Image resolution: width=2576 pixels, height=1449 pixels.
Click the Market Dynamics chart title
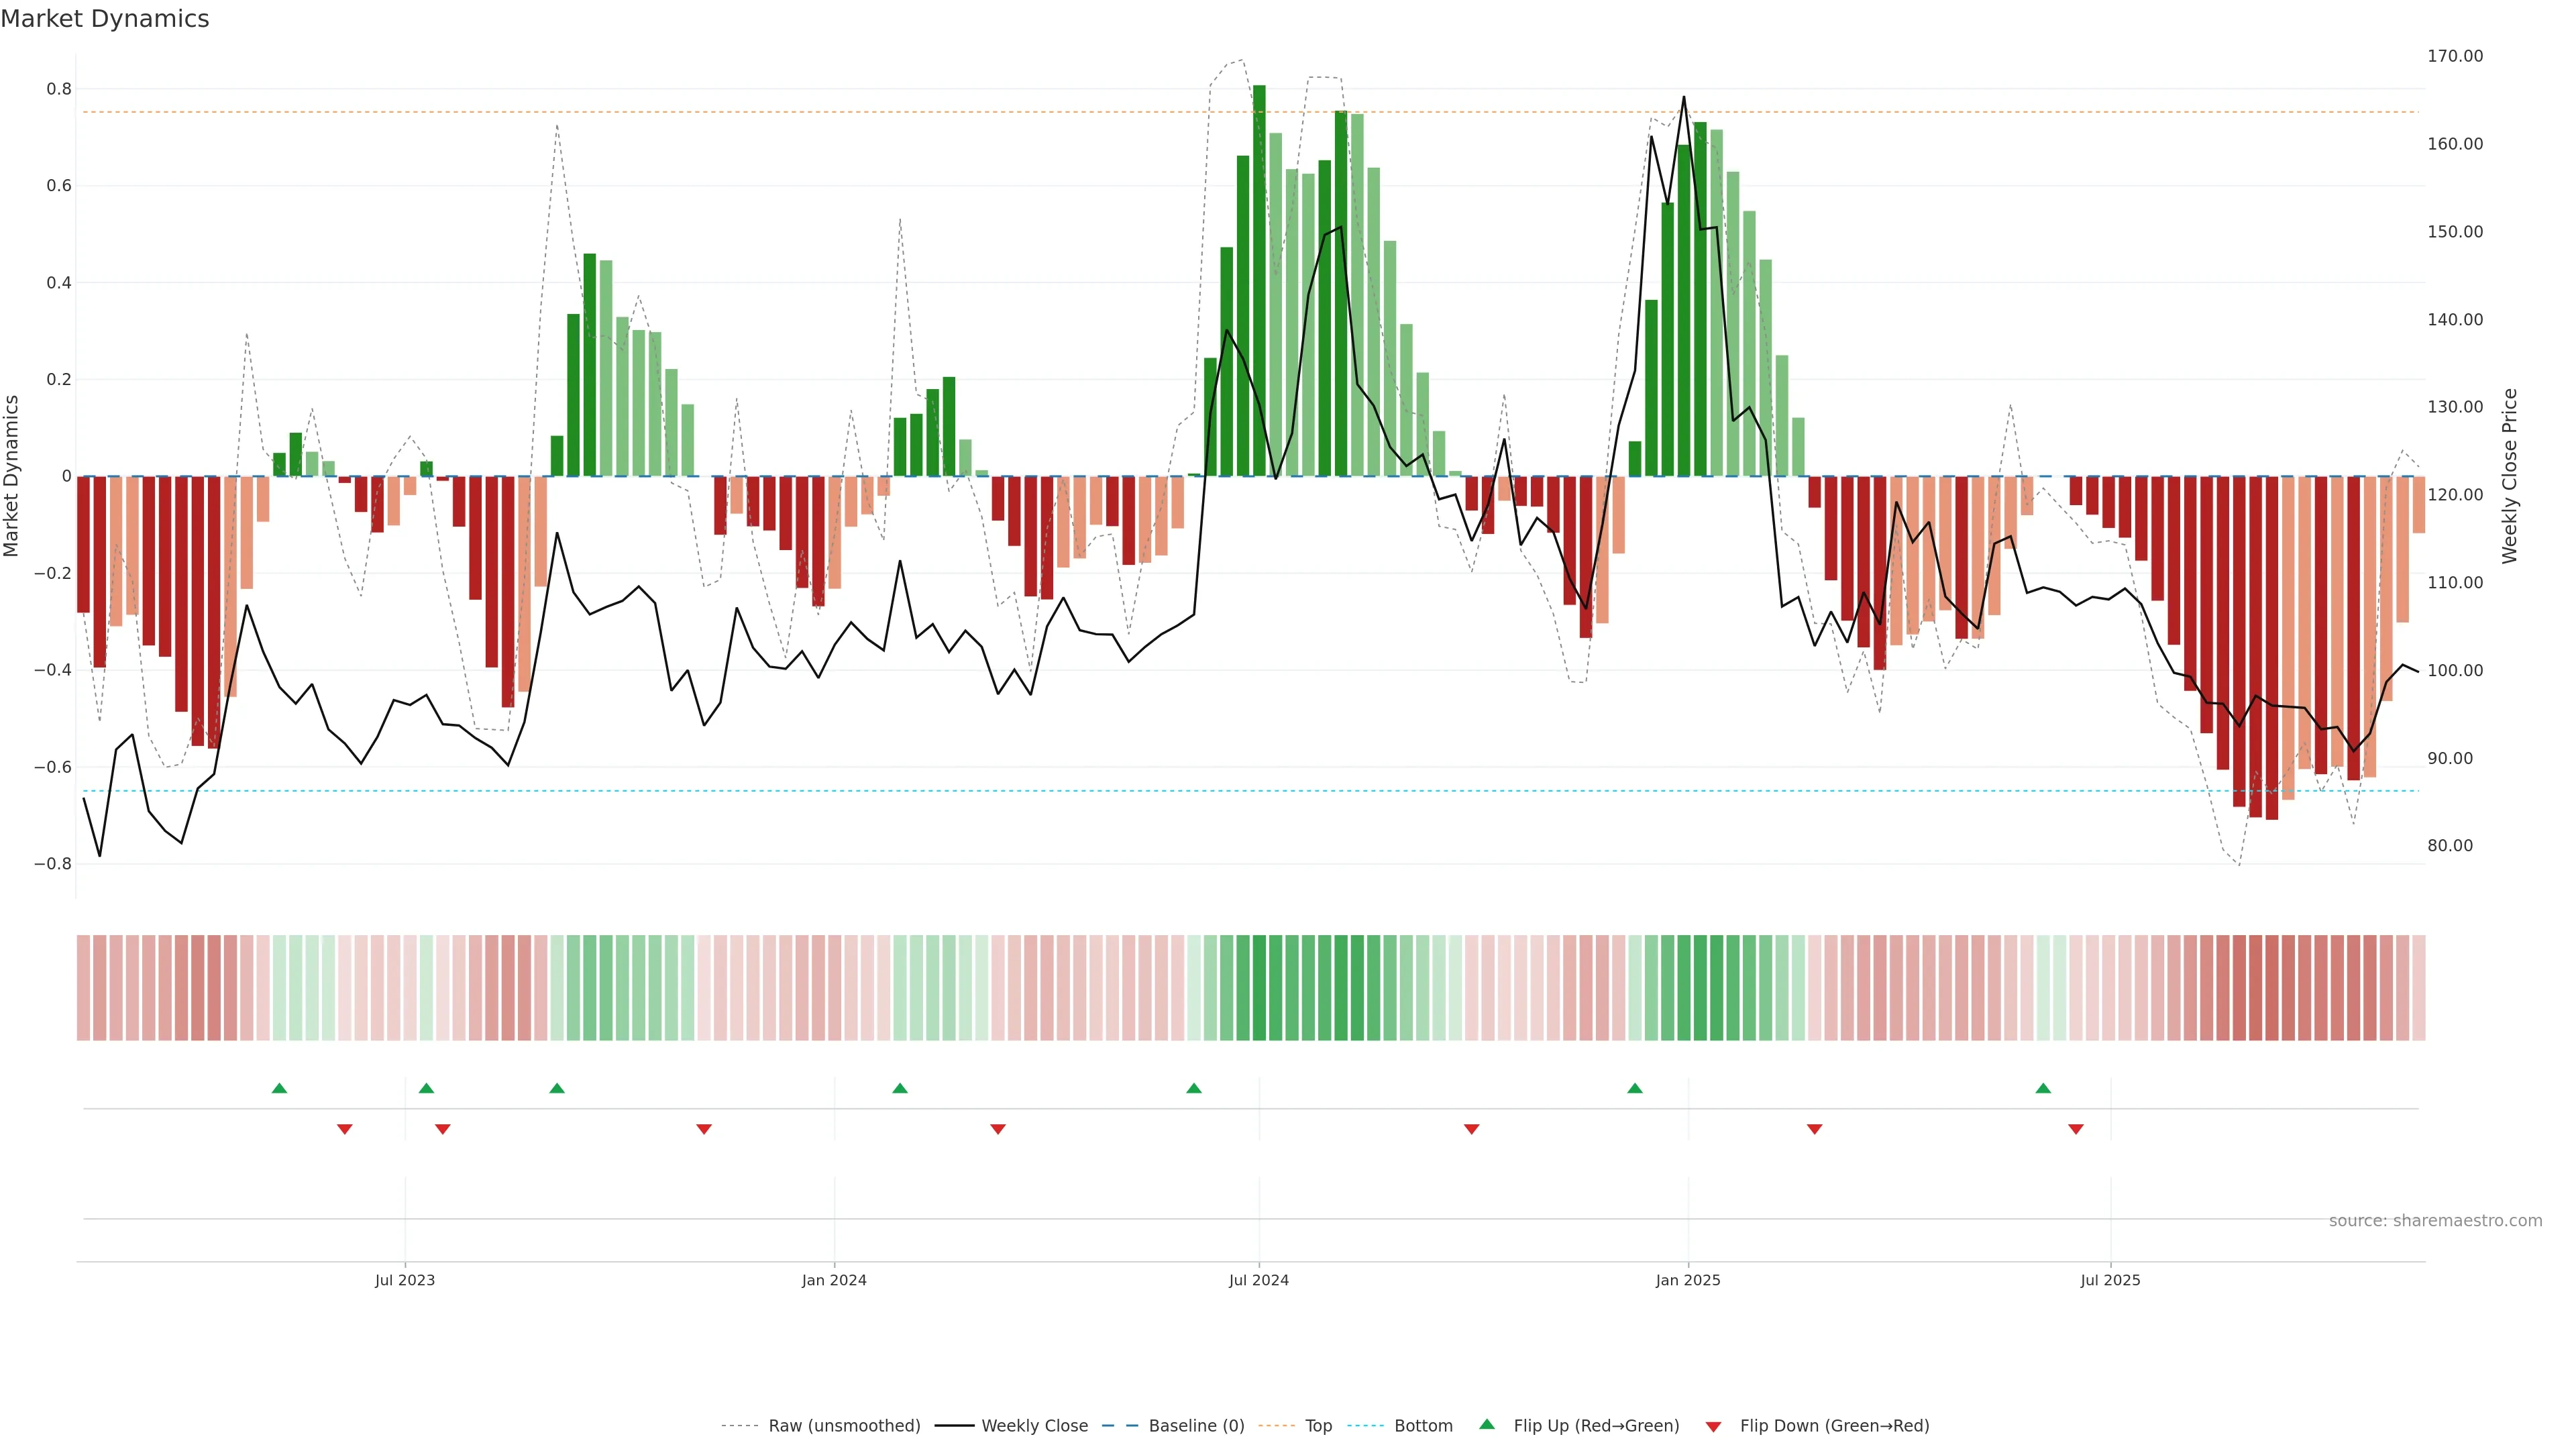pyautogui.click(x=105, y=19)
